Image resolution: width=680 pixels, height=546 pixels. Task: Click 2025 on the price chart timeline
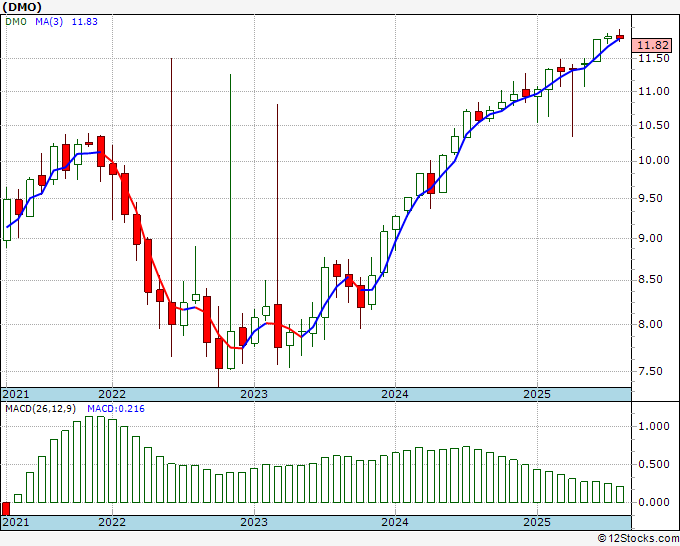pyautogui.click(x=537, y=394)
